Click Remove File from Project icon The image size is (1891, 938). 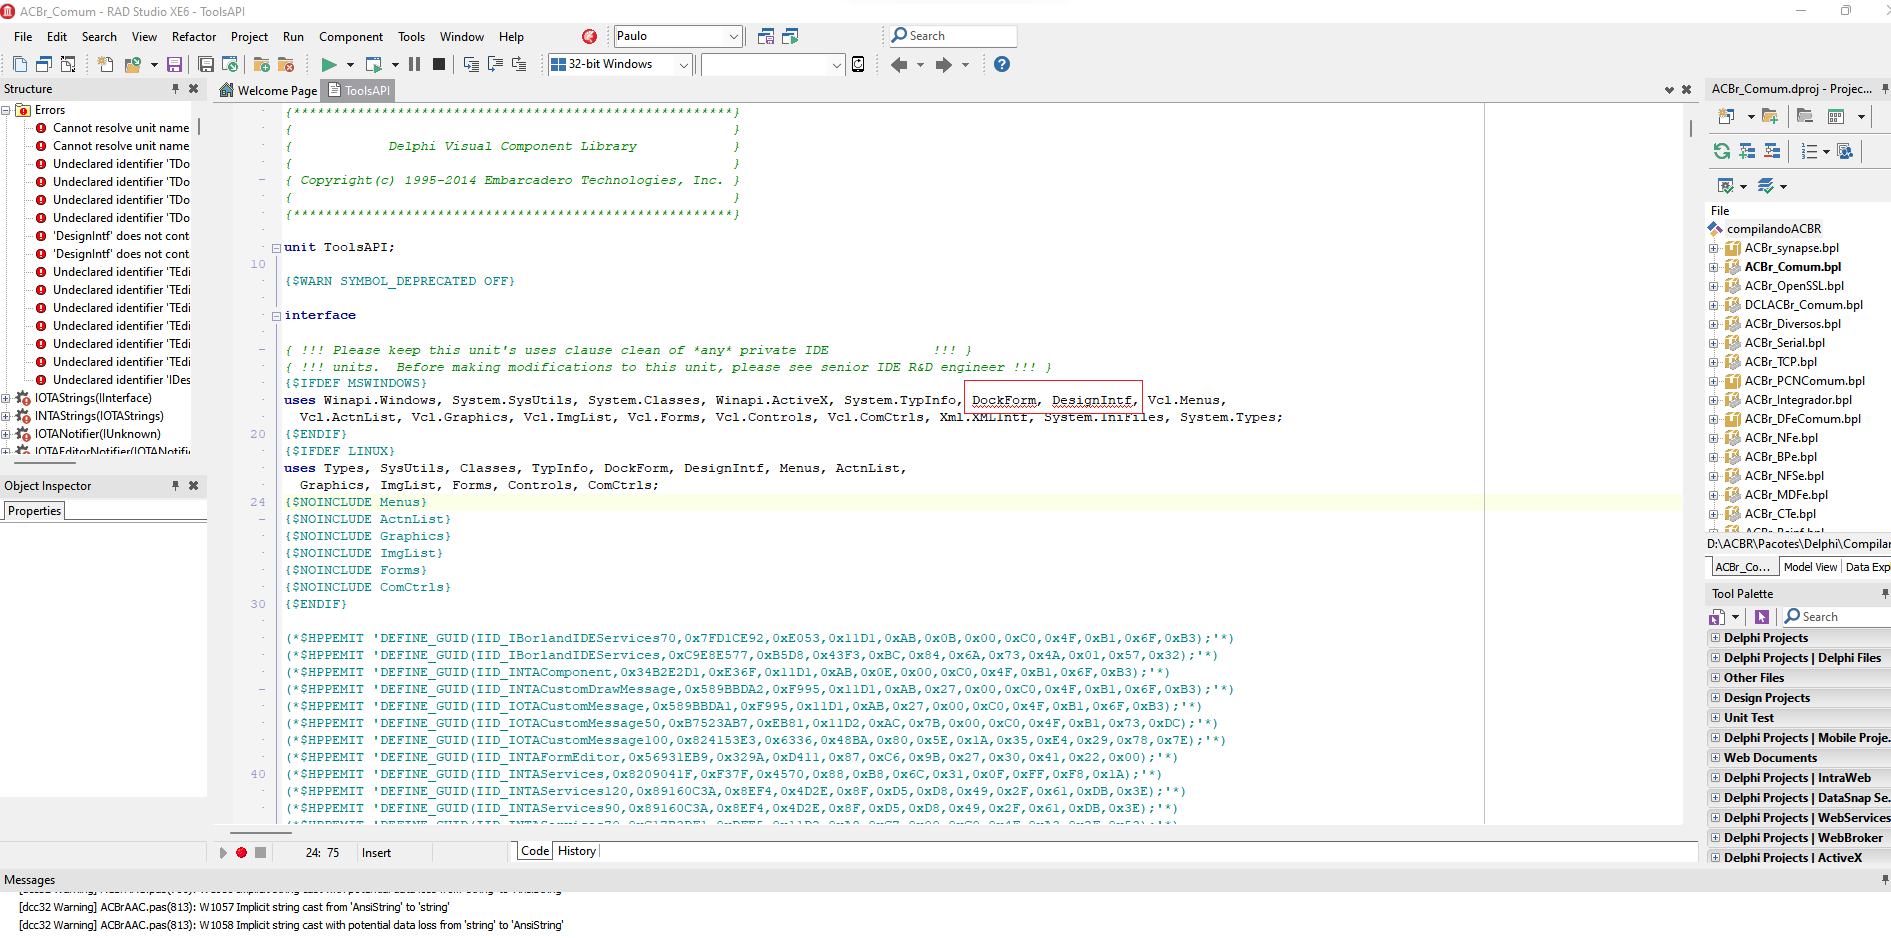[x=286, y=65]
